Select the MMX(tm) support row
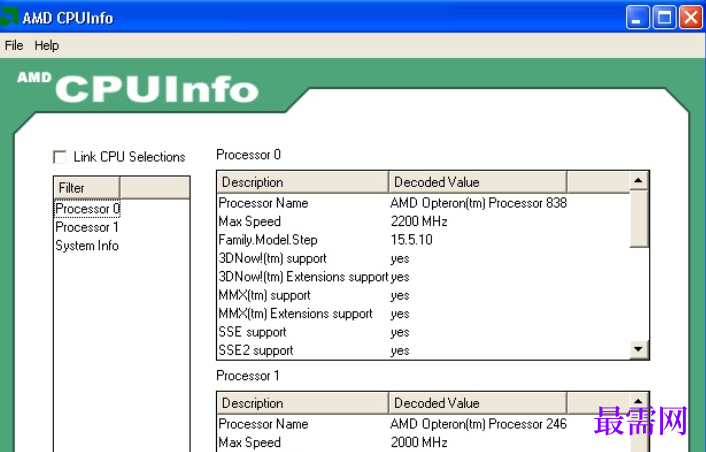Screen dimensions: 706x452 (x=423, y=295)
